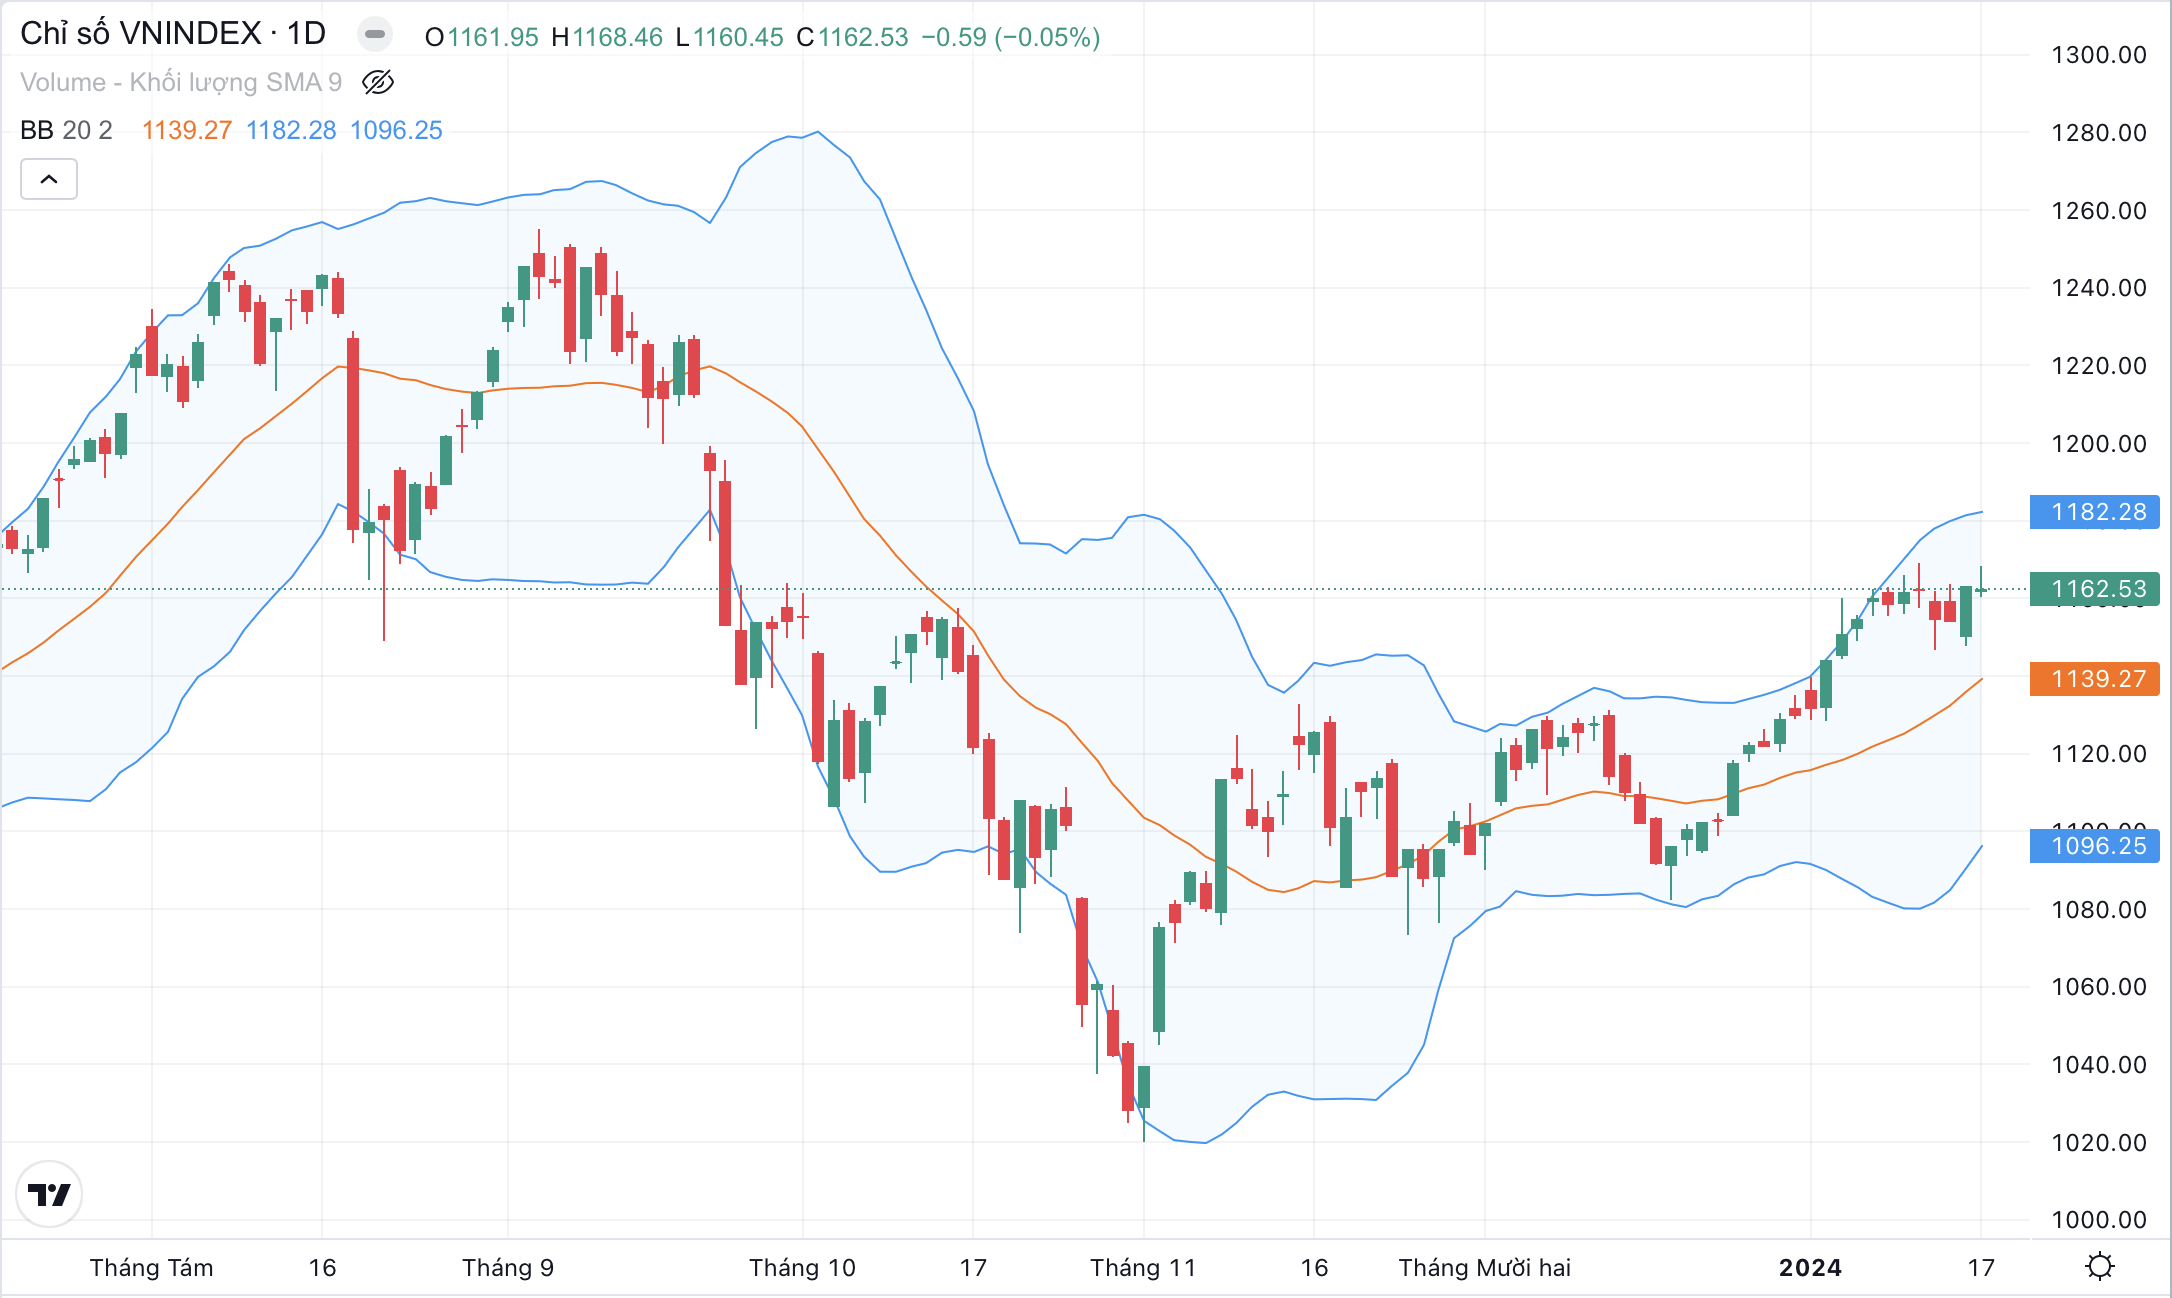Click the 1200.00 price scale value
The image size is (2172, 1298).
click(x=2099, y=443)
